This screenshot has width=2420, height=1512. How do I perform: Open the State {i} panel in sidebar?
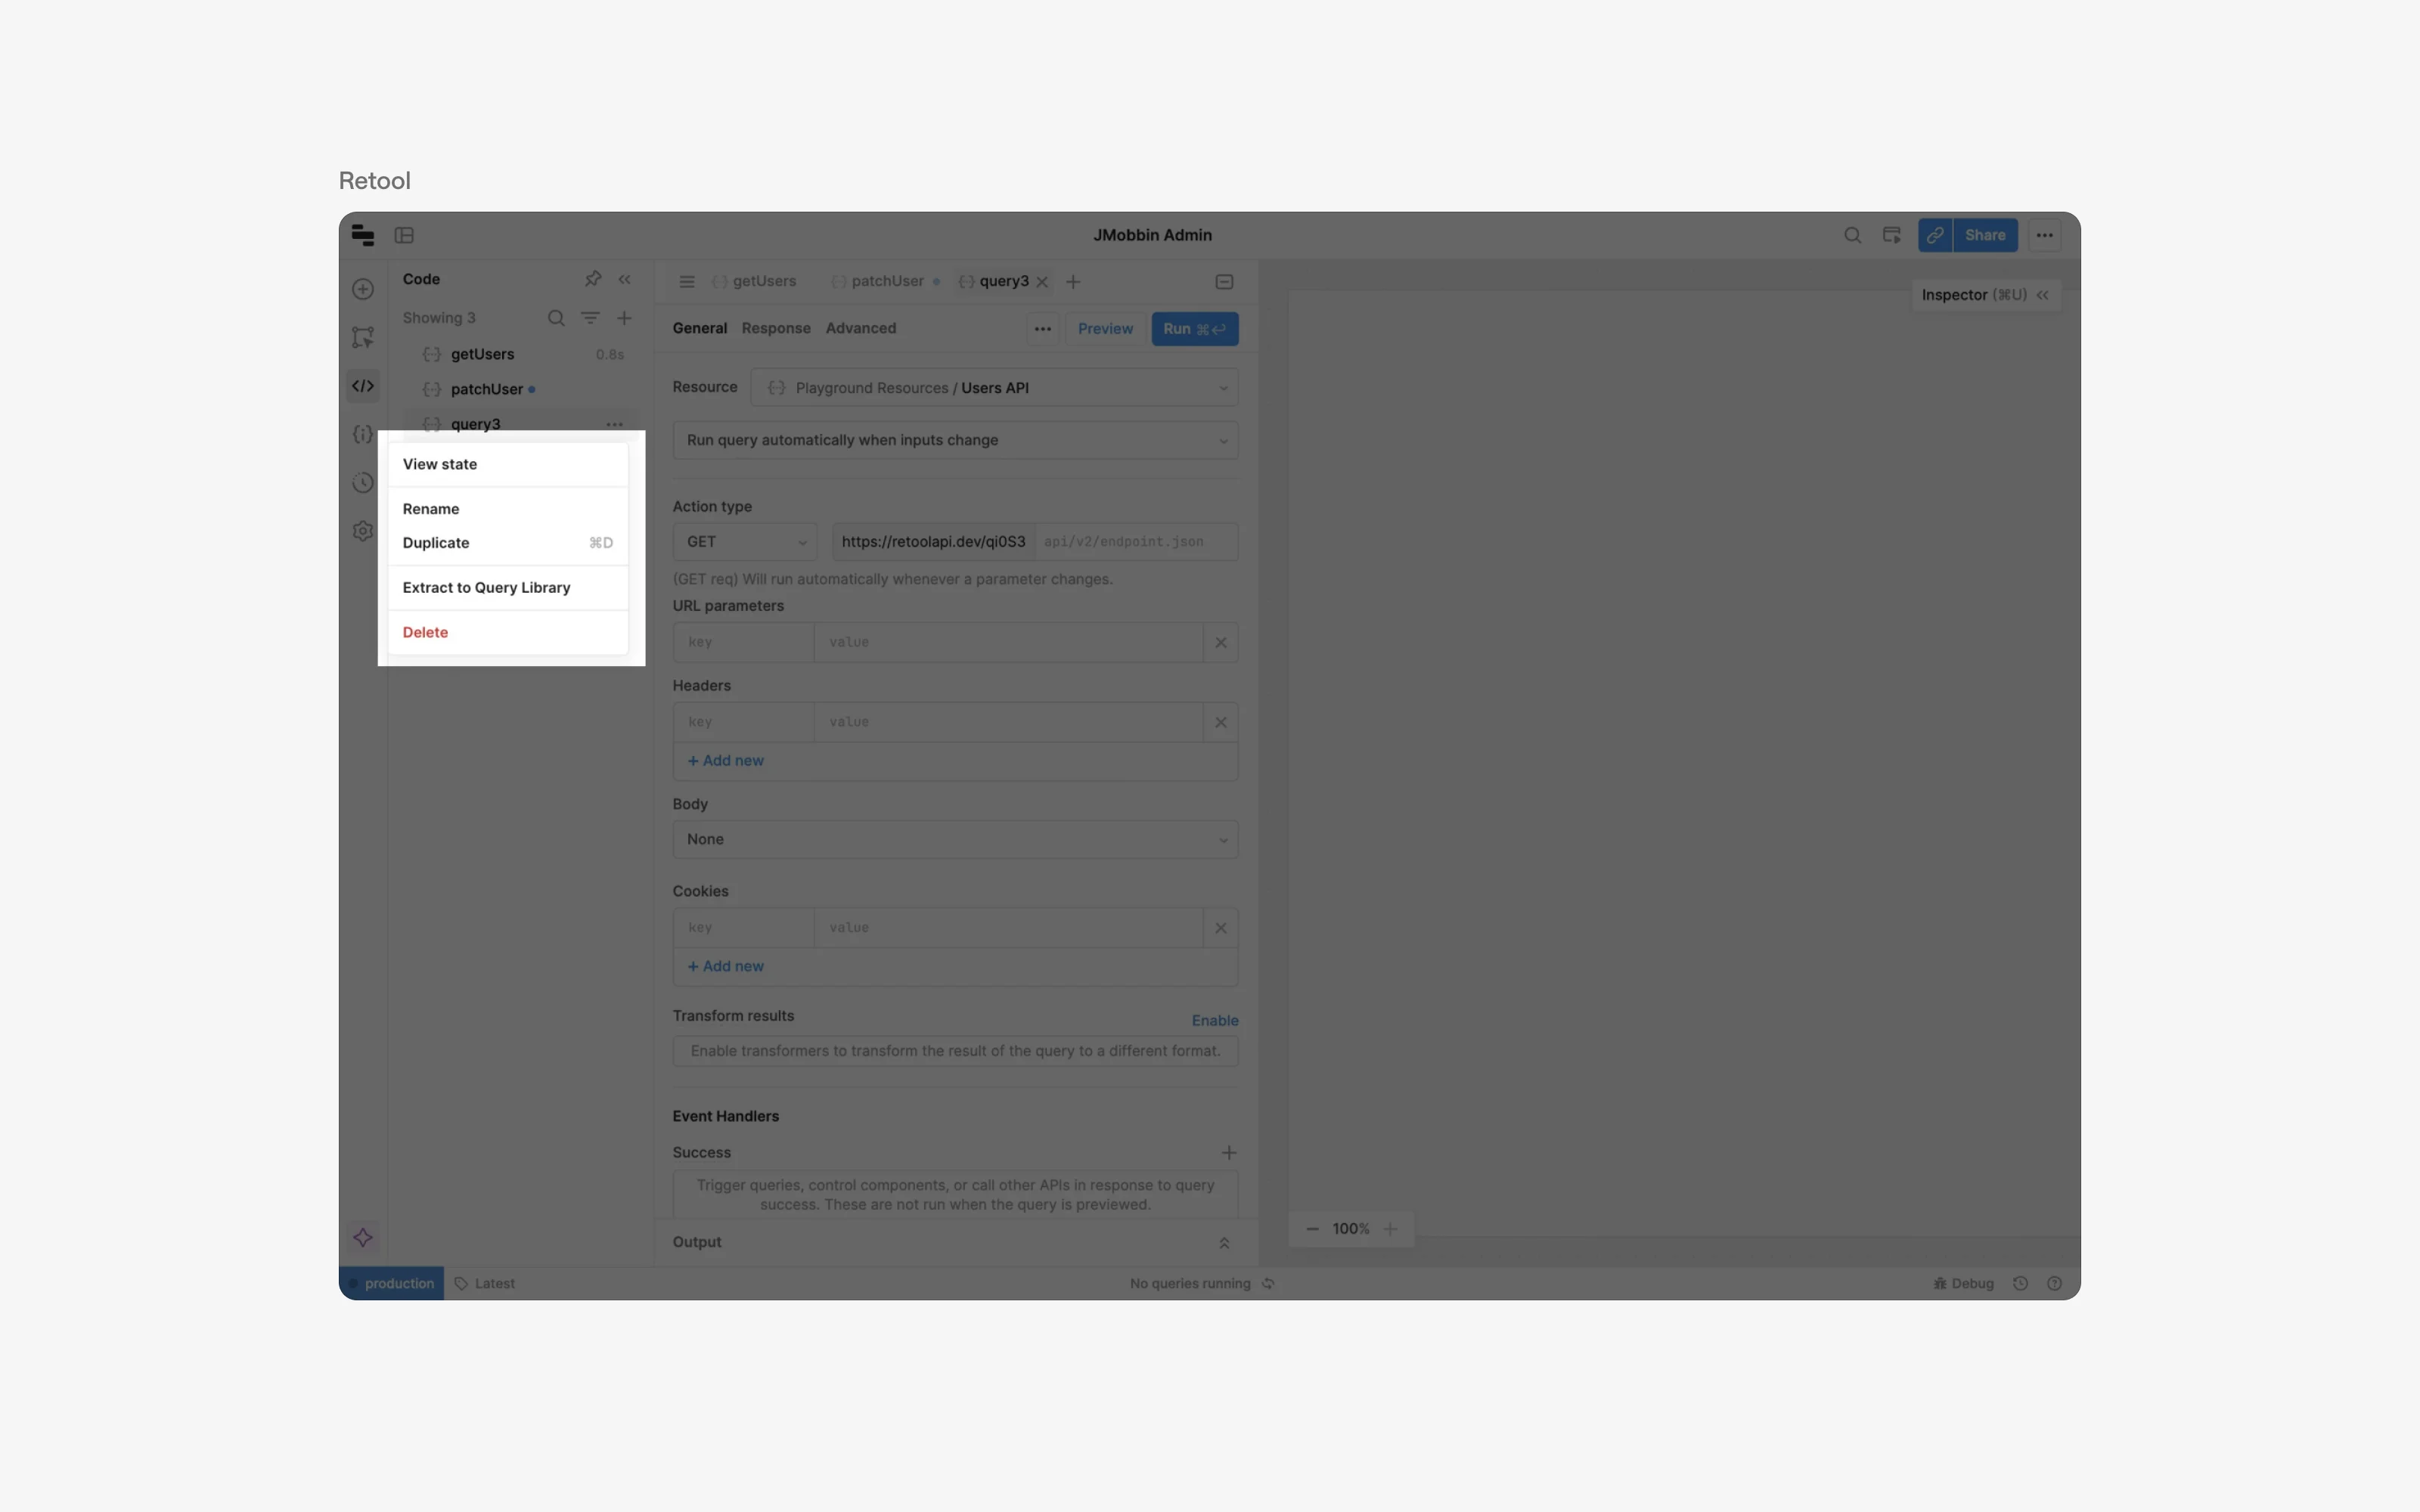coord(362,434)
